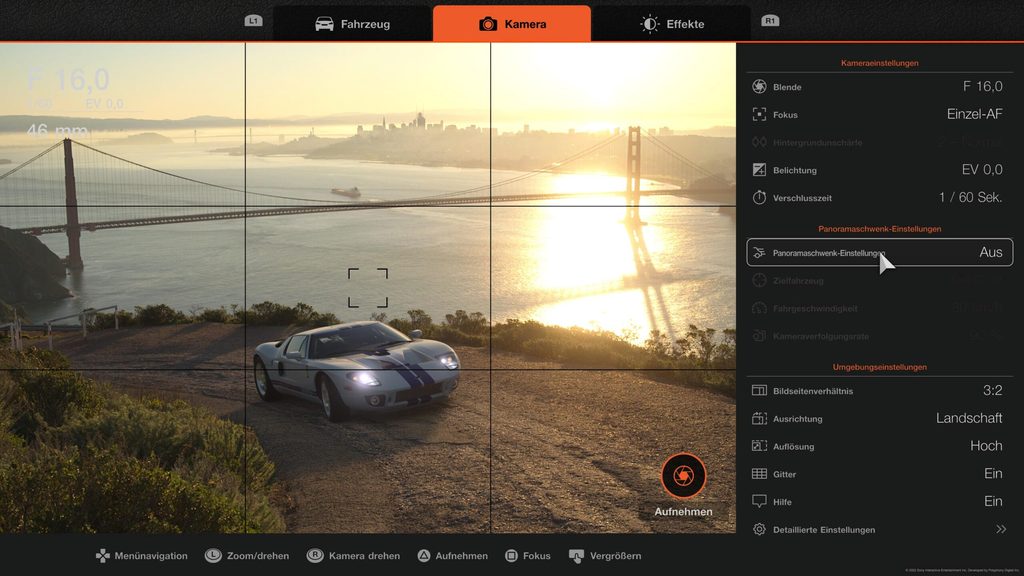
Task: Adjust the Blende value F 16,0
Action: pyautogui.click(x=982, y=87)
